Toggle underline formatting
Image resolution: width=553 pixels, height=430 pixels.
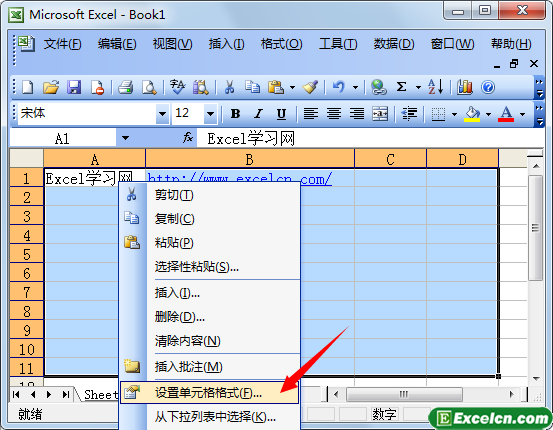(281, 114)
